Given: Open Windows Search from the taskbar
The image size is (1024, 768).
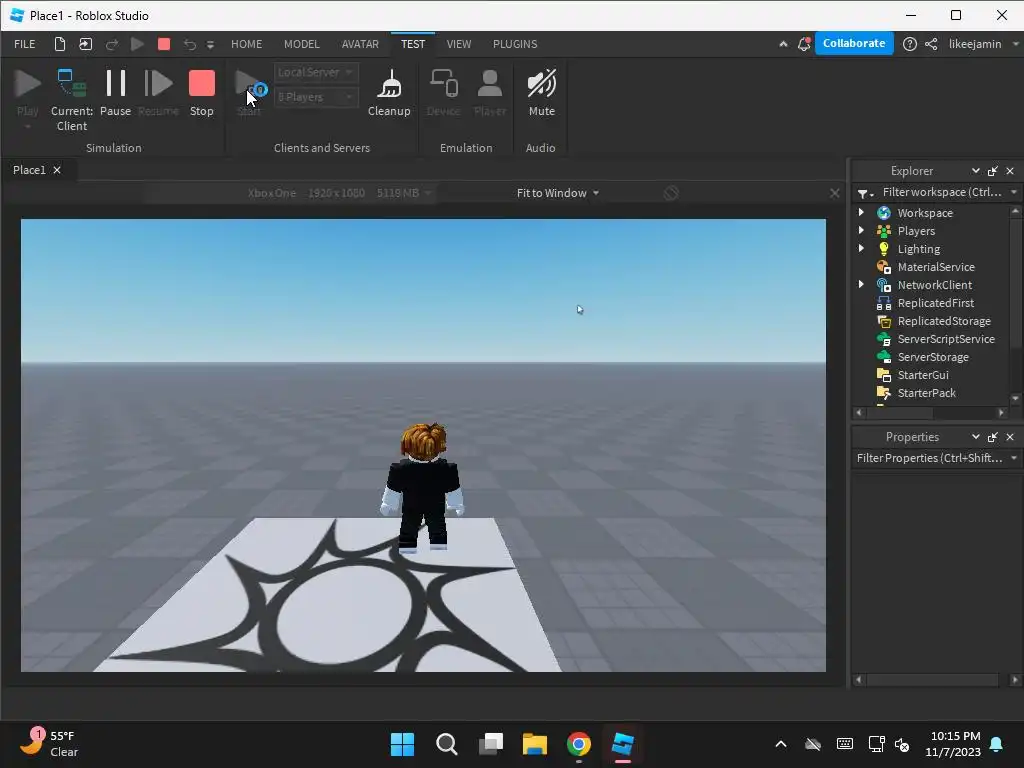Looking at the screenshot, I should tap(447, 744).
